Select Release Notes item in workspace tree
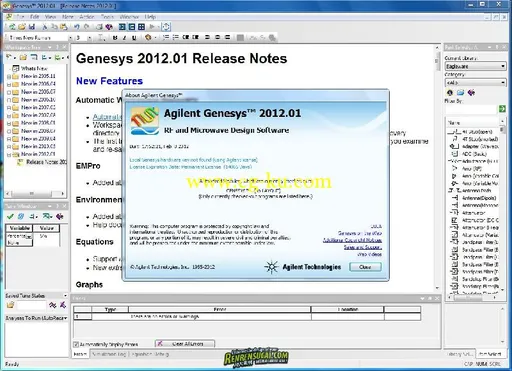Viewport: 512px width, 371px height. 46,162
